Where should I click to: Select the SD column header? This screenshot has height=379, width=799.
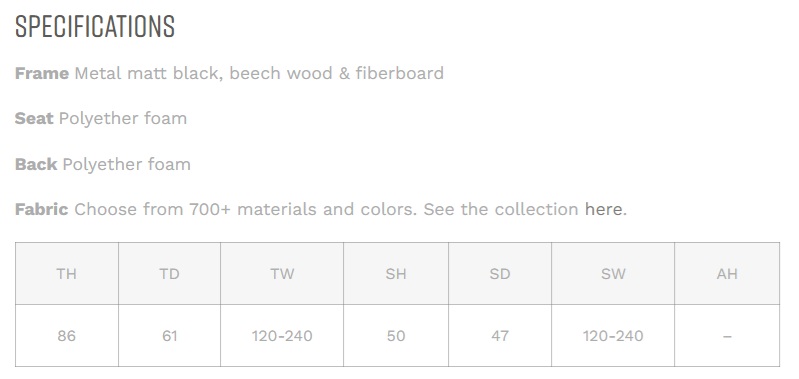pos(500,274)
